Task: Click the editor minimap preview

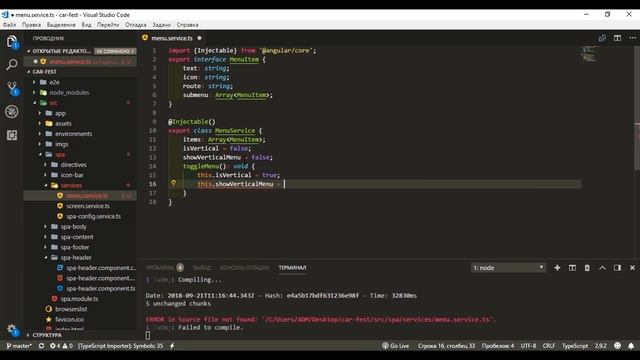Action: tap(589, 54)
